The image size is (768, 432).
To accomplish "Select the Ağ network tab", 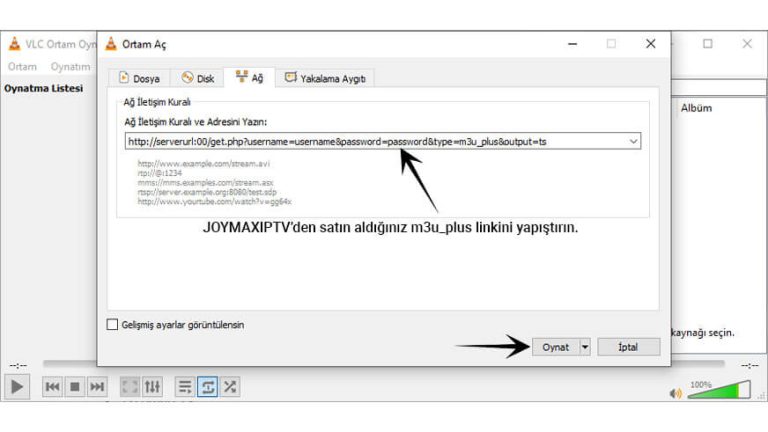I will [x=249, y=77].
